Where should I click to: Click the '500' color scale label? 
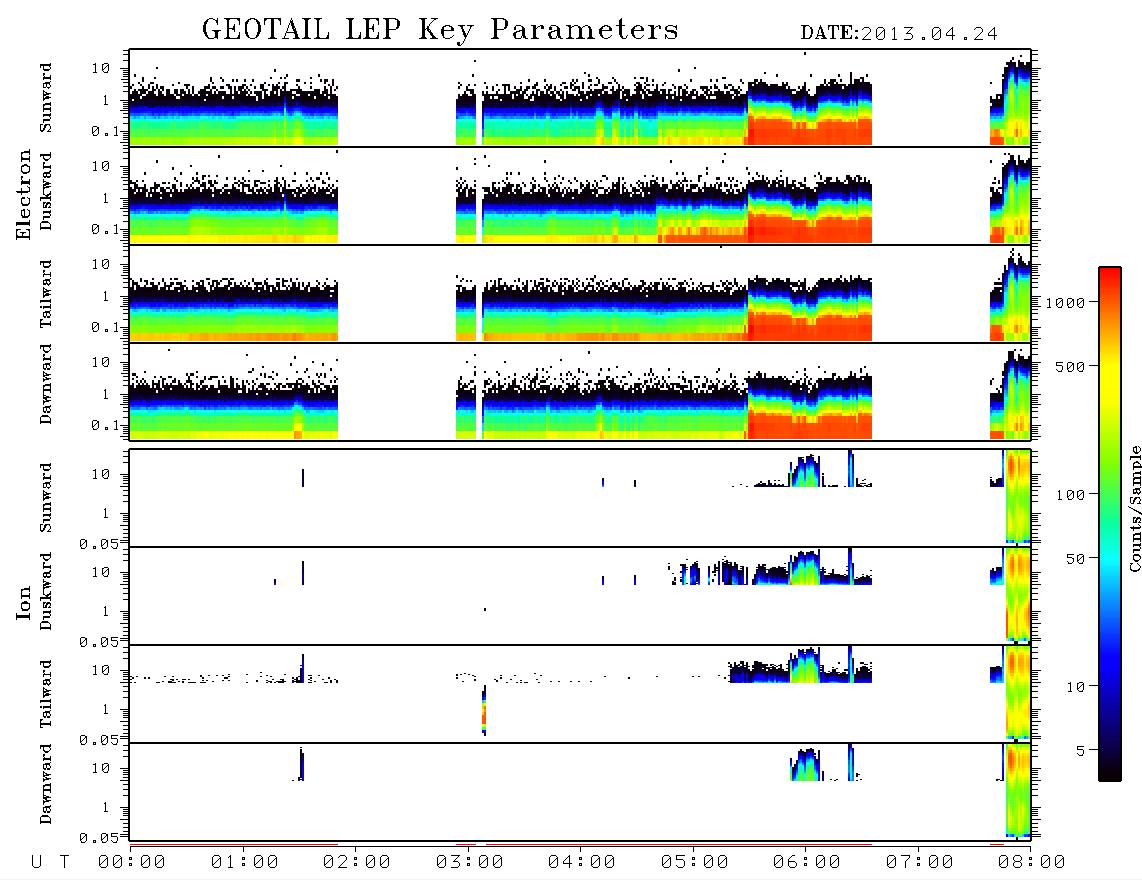[1070, 366]
